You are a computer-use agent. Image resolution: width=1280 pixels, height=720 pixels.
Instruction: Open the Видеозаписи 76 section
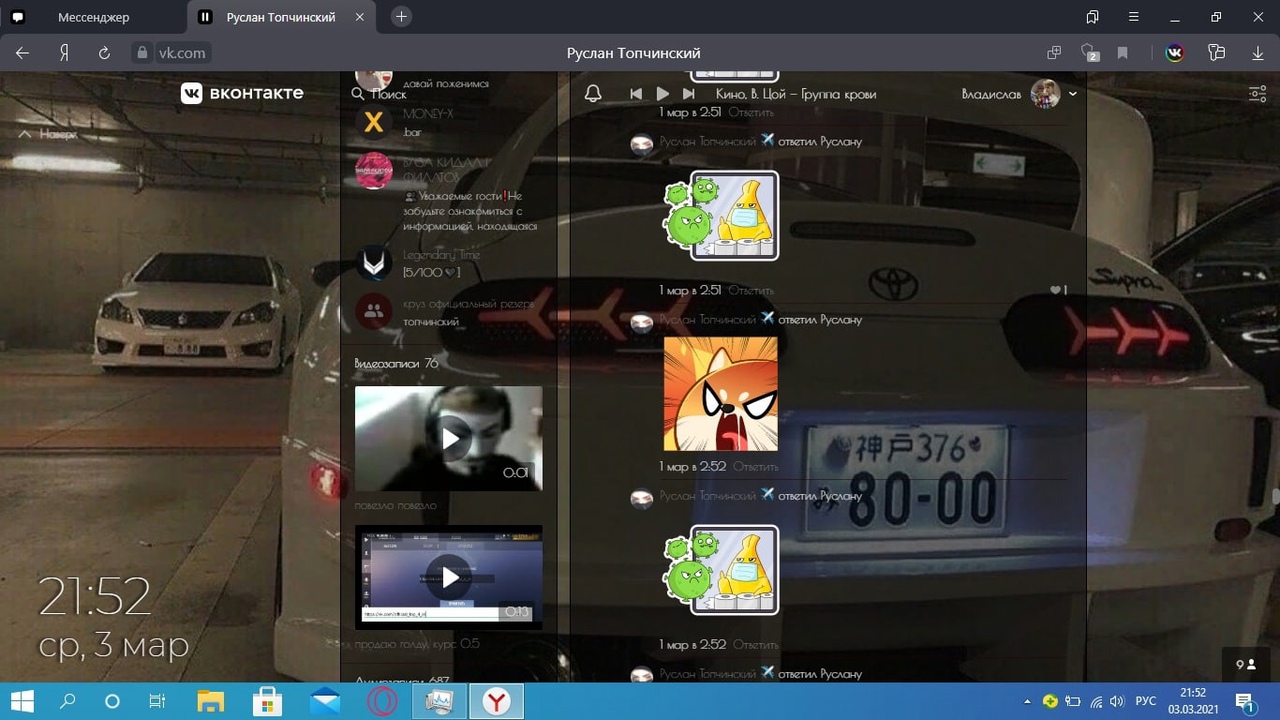396,363
